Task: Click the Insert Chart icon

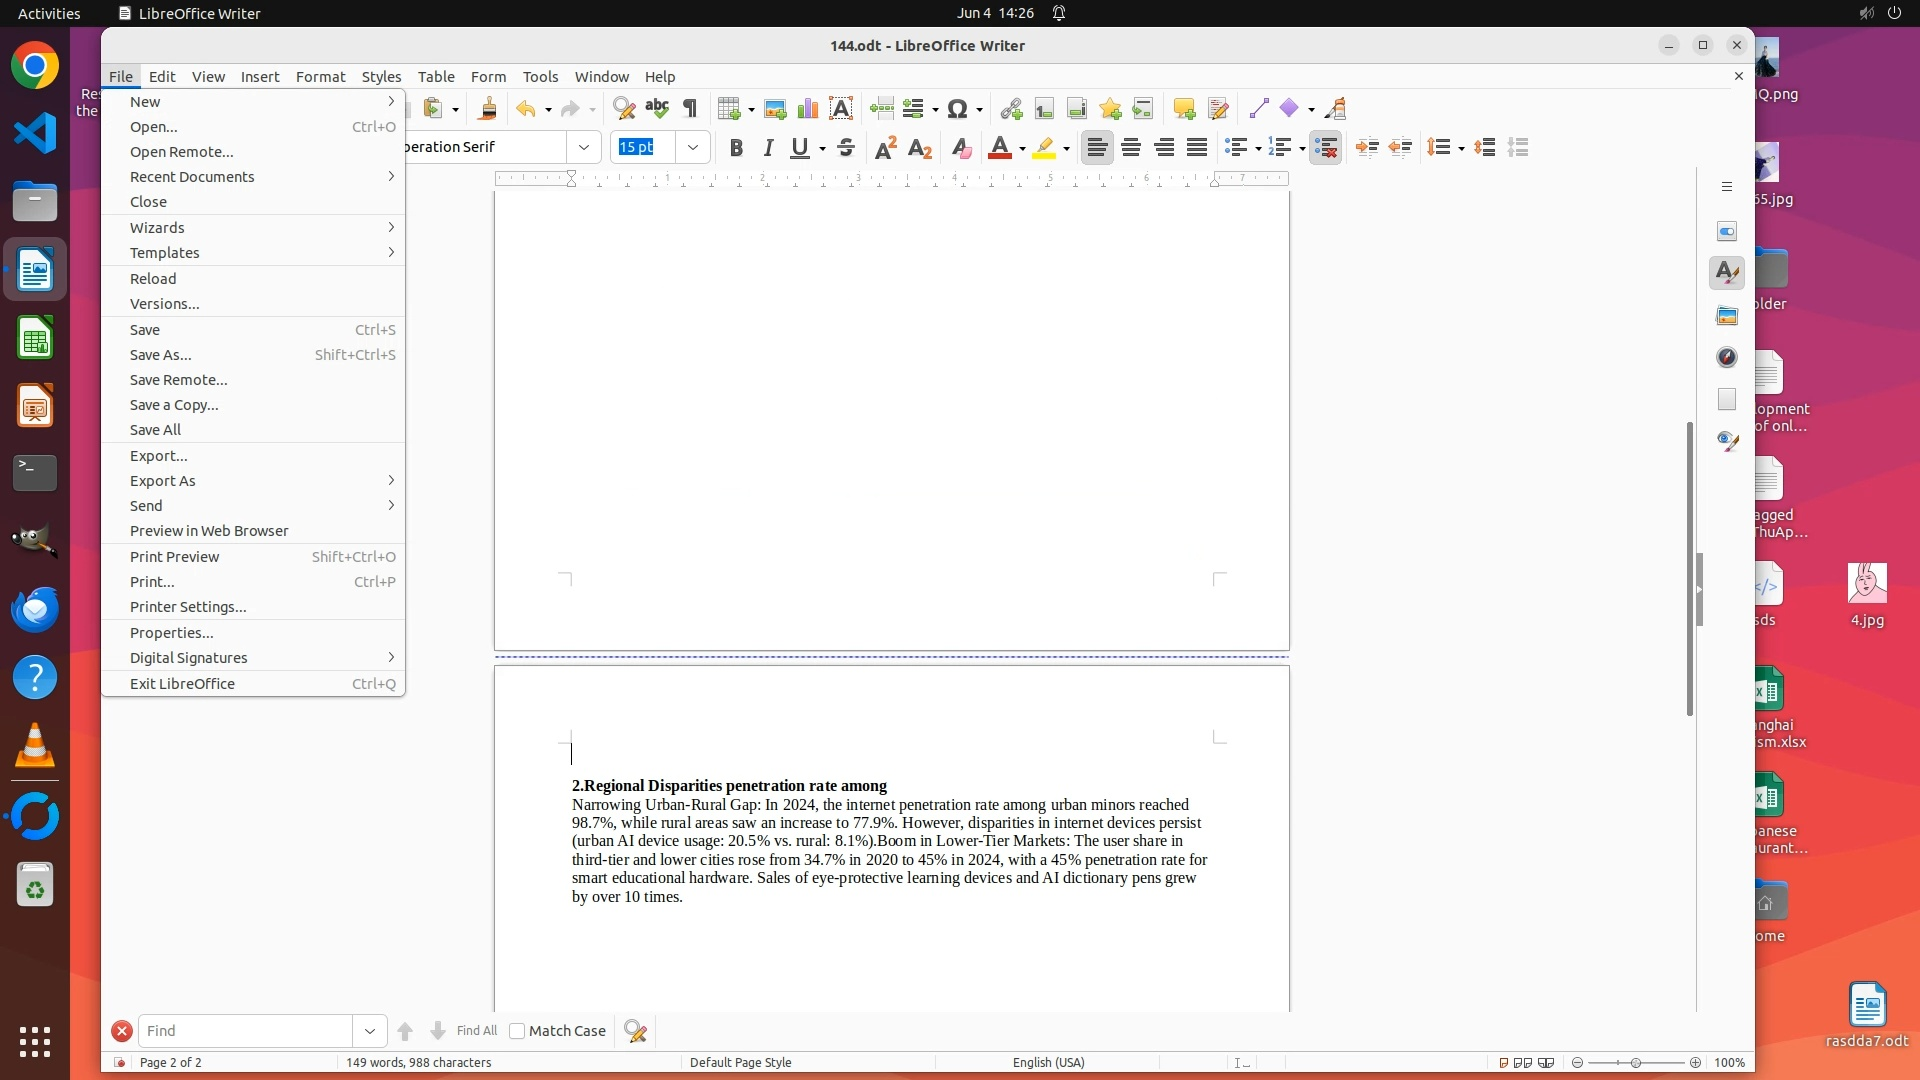Action: 807,109
